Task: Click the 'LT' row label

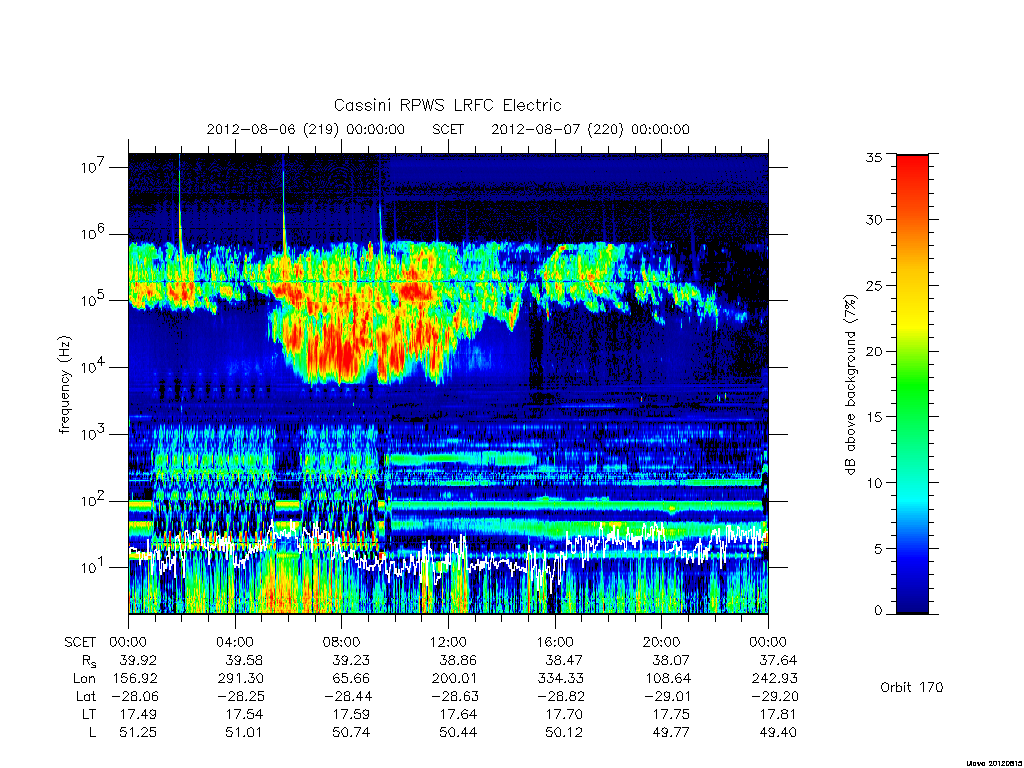Action: (x=89, y=714)
